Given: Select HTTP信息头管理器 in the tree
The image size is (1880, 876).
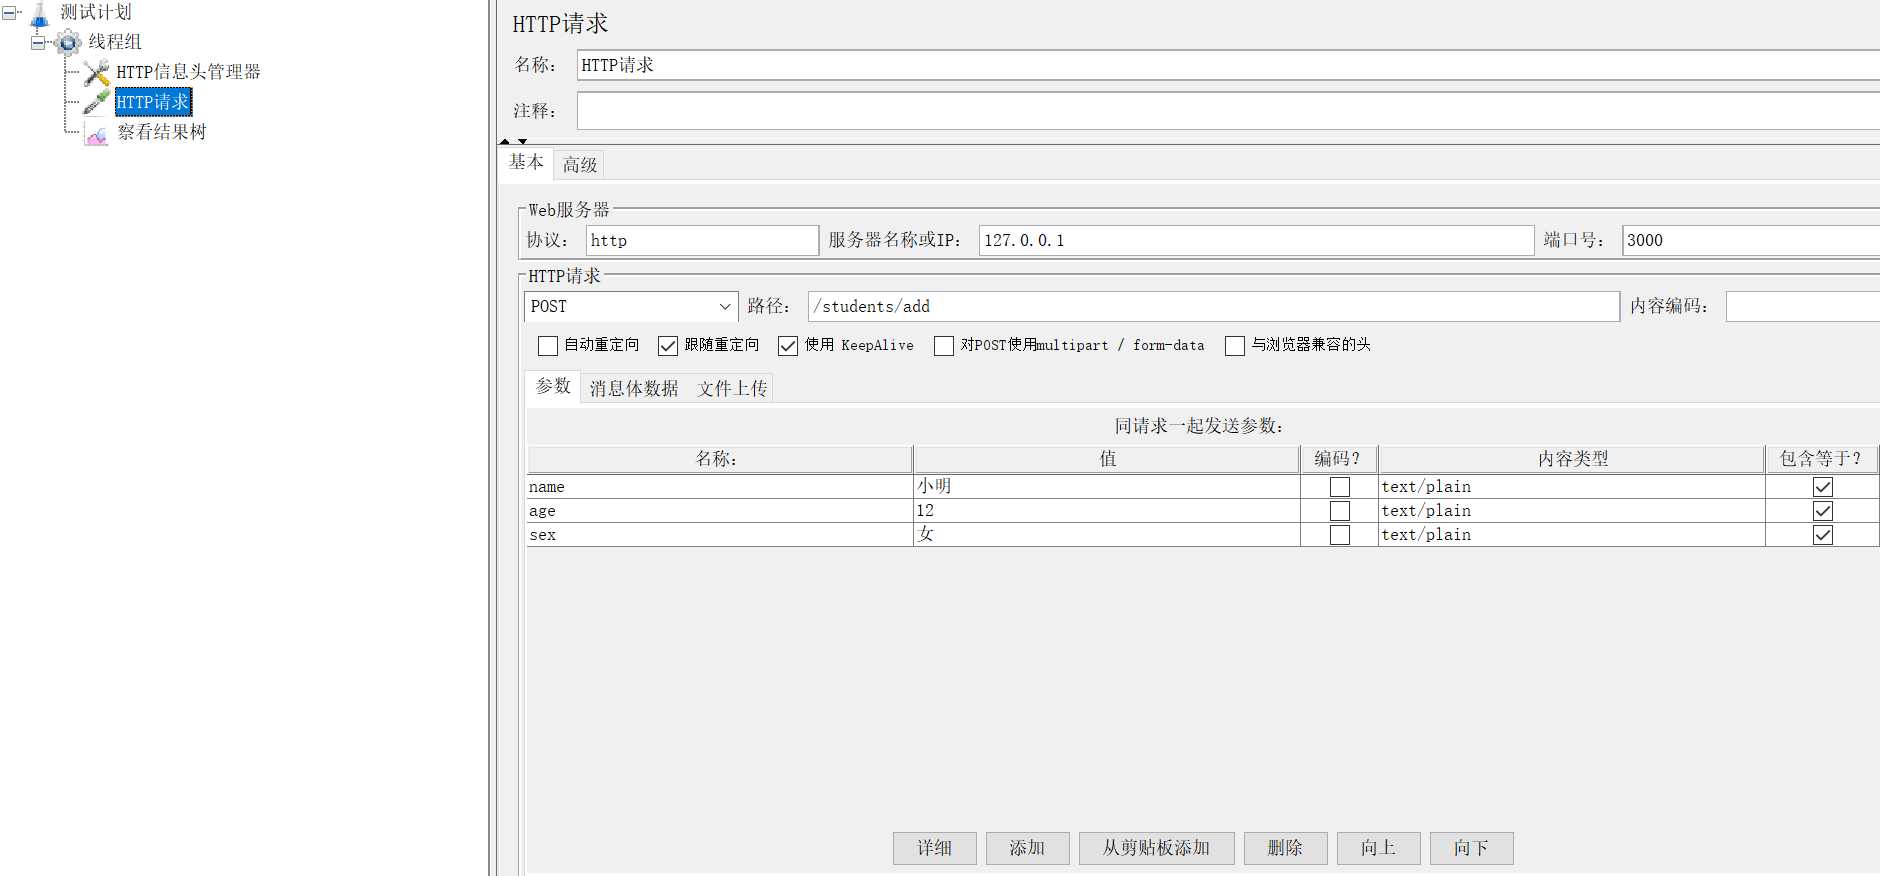Looking at the screenshot, I should (188, 72).
